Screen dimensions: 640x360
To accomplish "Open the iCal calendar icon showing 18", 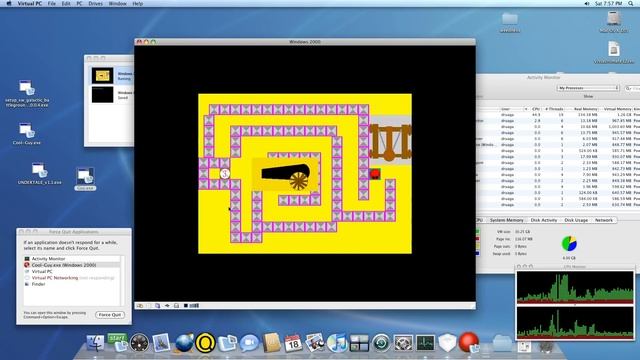I will [293, 343].
